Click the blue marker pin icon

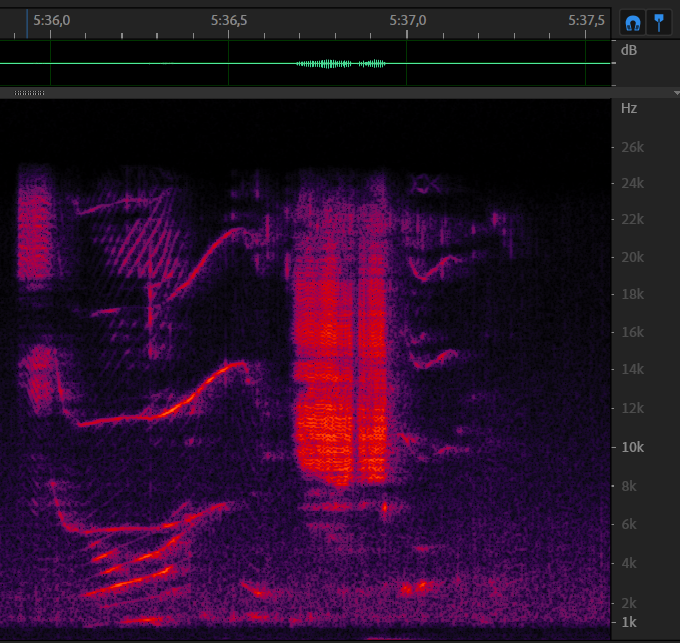659,23
